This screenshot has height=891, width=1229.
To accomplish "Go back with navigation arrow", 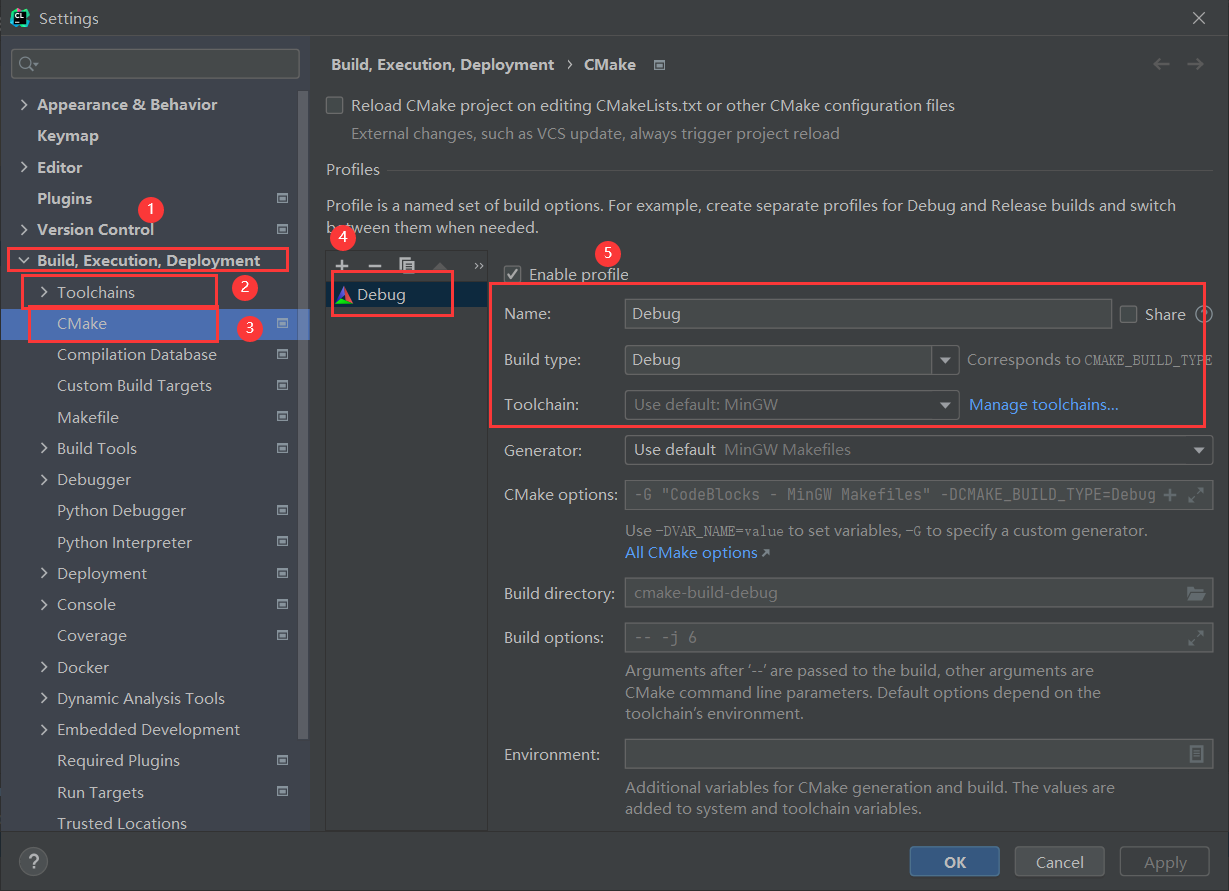I will point(1161,64).
